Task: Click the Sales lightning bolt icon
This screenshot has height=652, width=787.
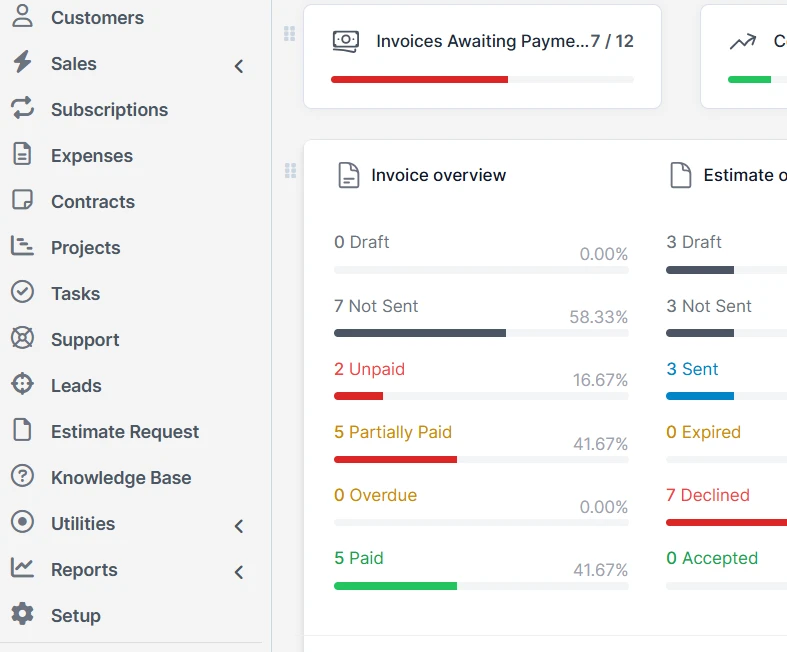Action: pyautogui.click(x=22, y=62)
